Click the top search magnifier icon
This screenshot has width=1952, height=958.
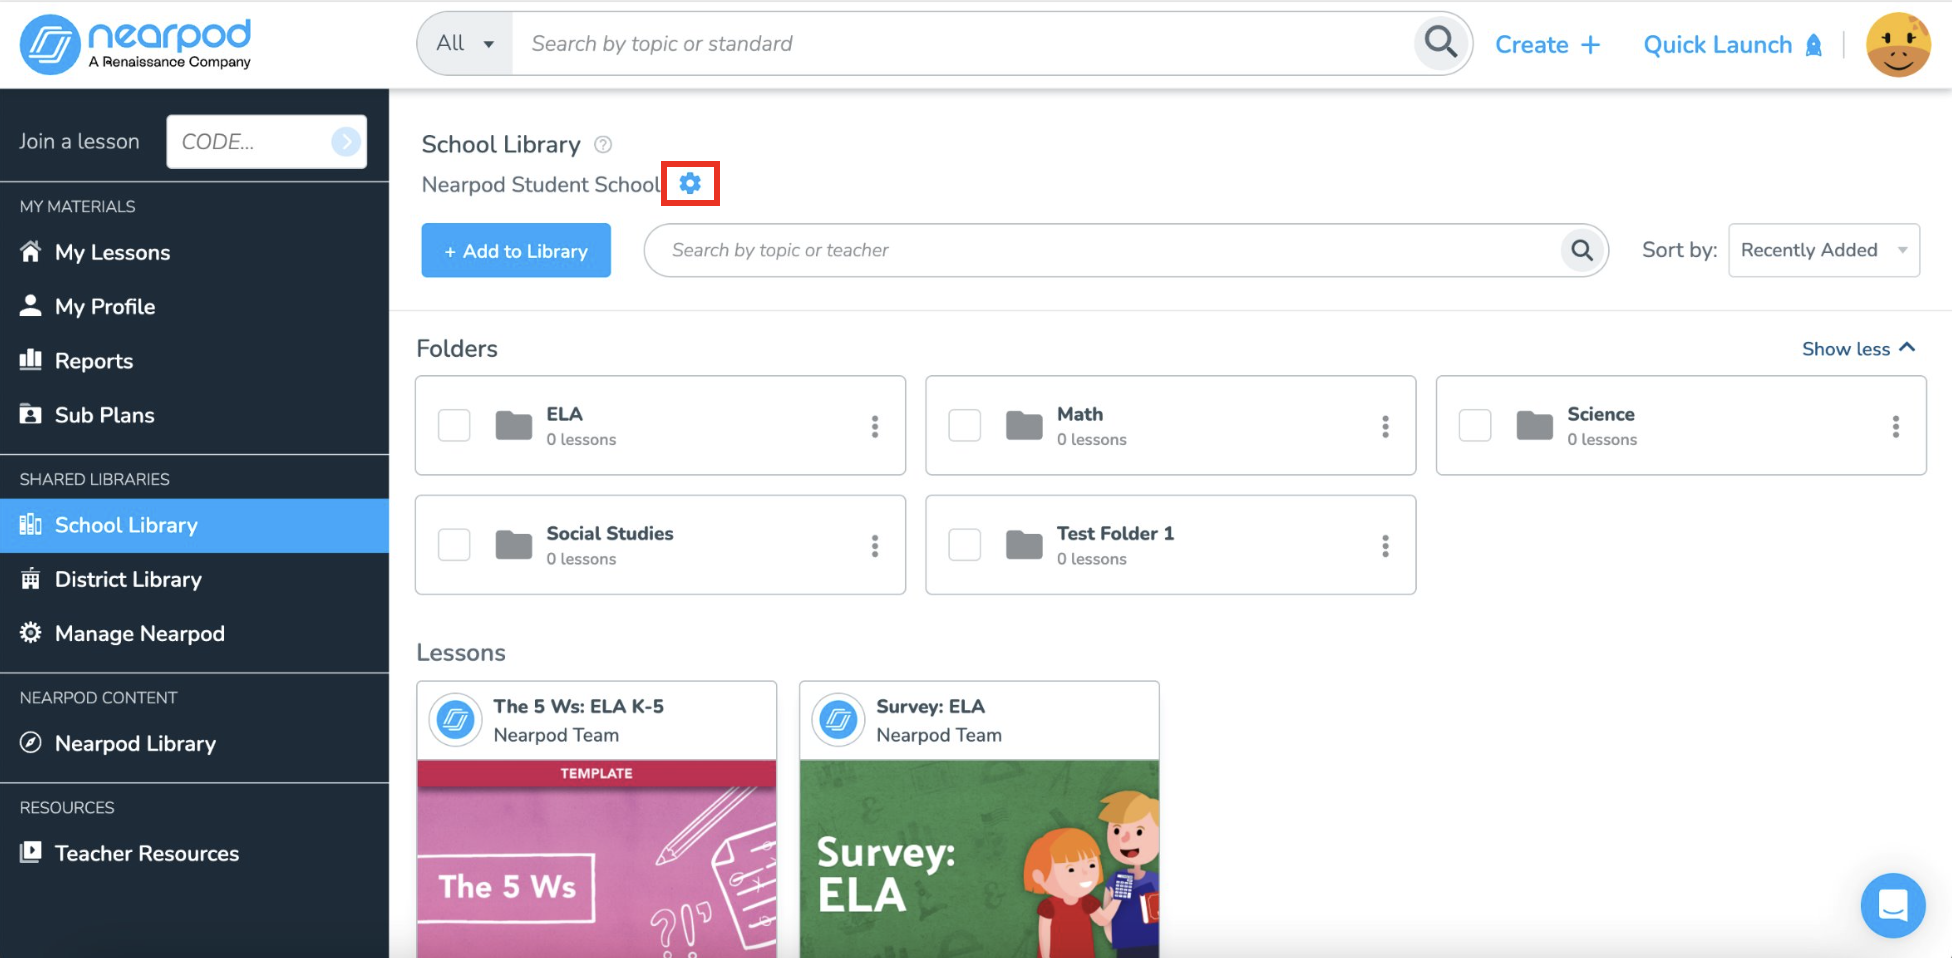click(x=1440, y=43)
